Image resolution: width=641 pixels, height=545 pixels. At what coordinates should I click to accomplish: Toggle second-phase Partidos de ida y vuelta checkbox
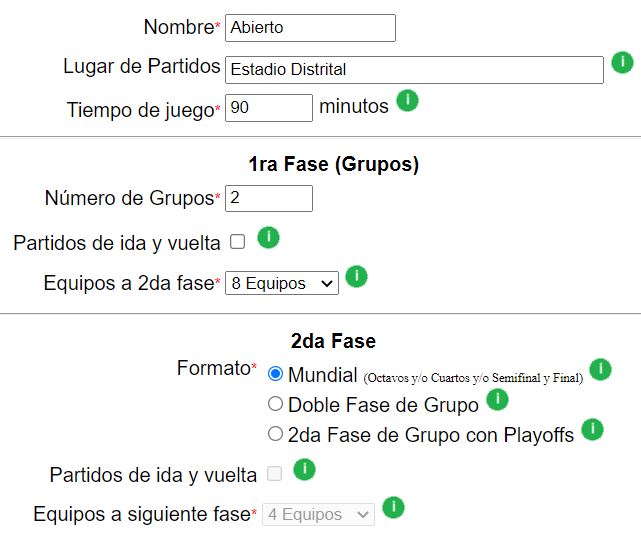(274, 473)
